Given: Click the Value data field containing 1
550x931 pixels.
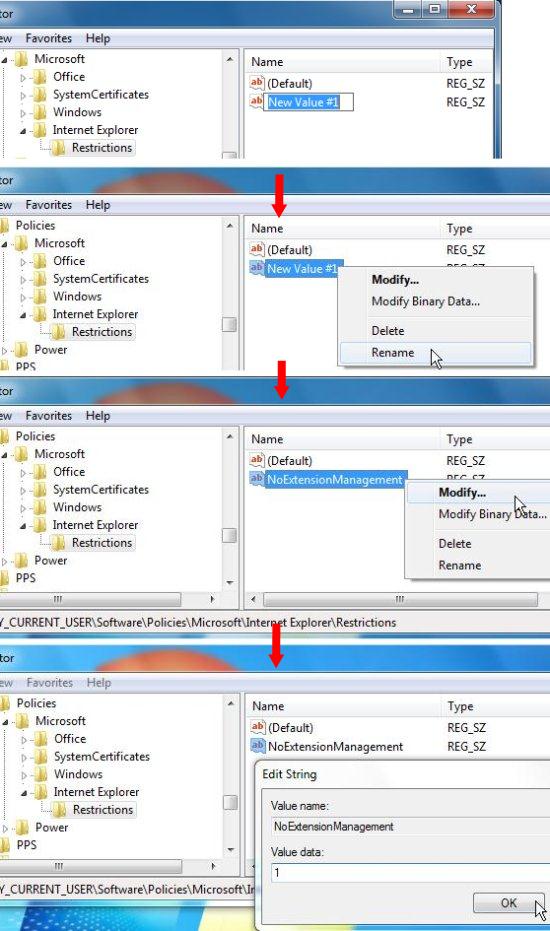Looking at the screenshot, I should pos(411,873).
